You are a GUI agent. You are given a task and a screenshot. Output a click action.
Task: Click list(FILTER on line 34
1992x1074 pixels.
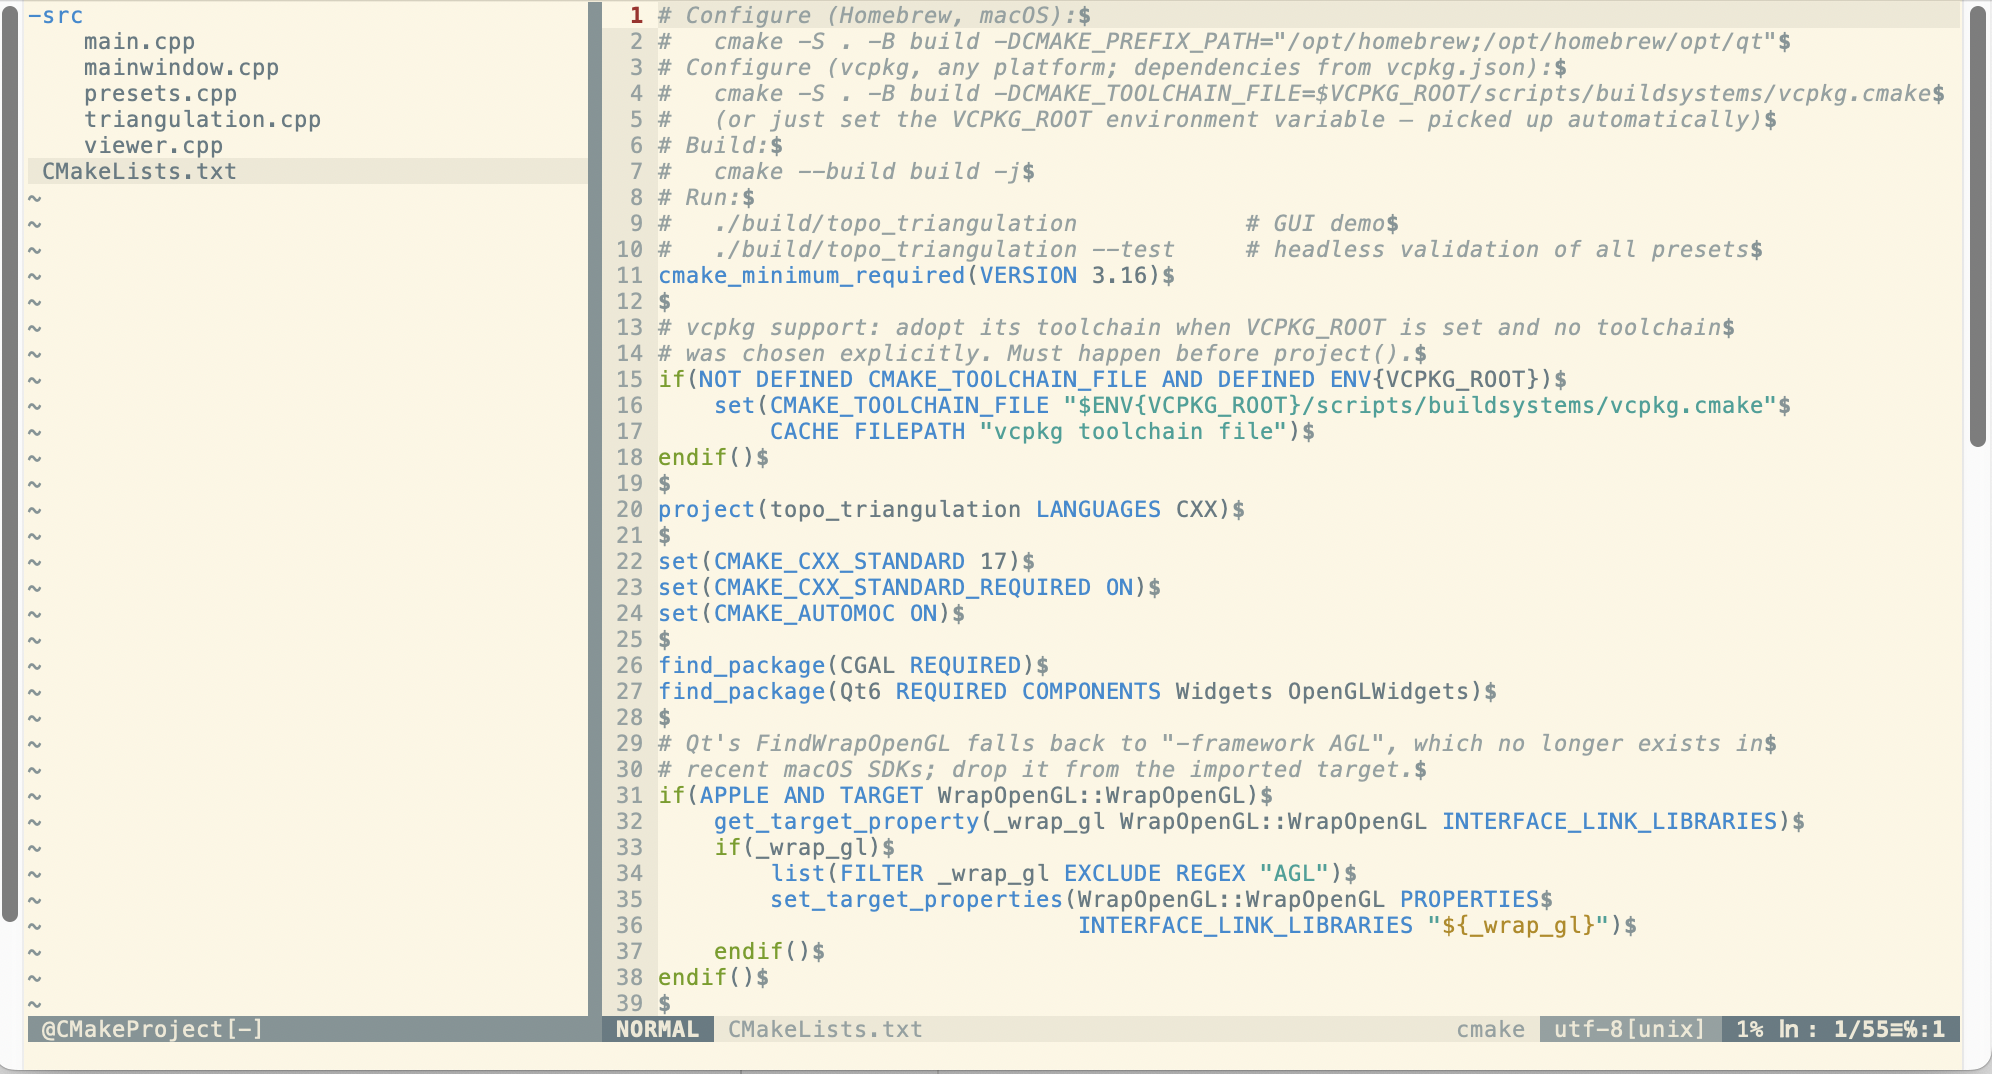[846, 874]
